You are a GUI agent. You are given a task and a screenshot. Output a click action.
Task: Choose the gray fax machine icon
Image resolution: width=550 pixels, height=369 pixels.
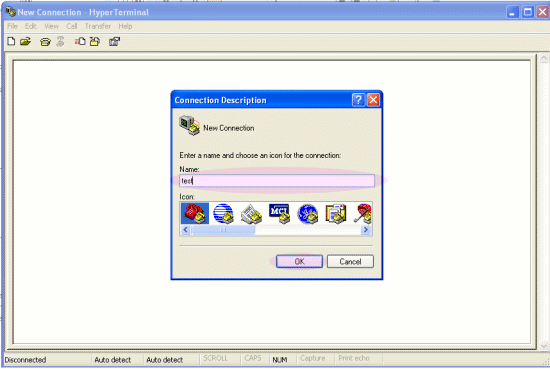(251, 213)
